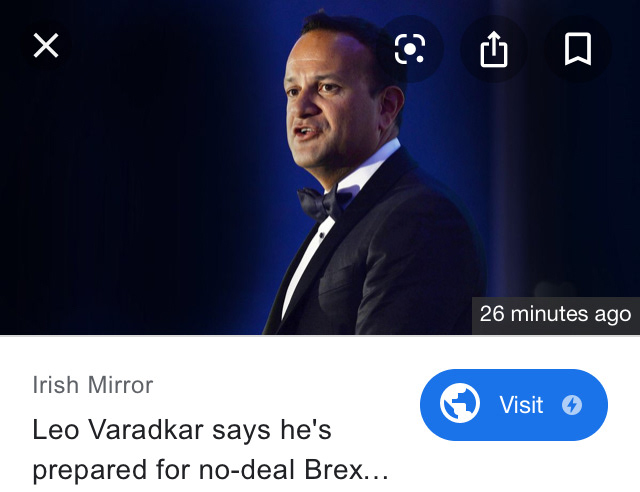Click the AMP lightning bolt icon
Viewport: 640px width, 492px height.
(x=572, y=405)
